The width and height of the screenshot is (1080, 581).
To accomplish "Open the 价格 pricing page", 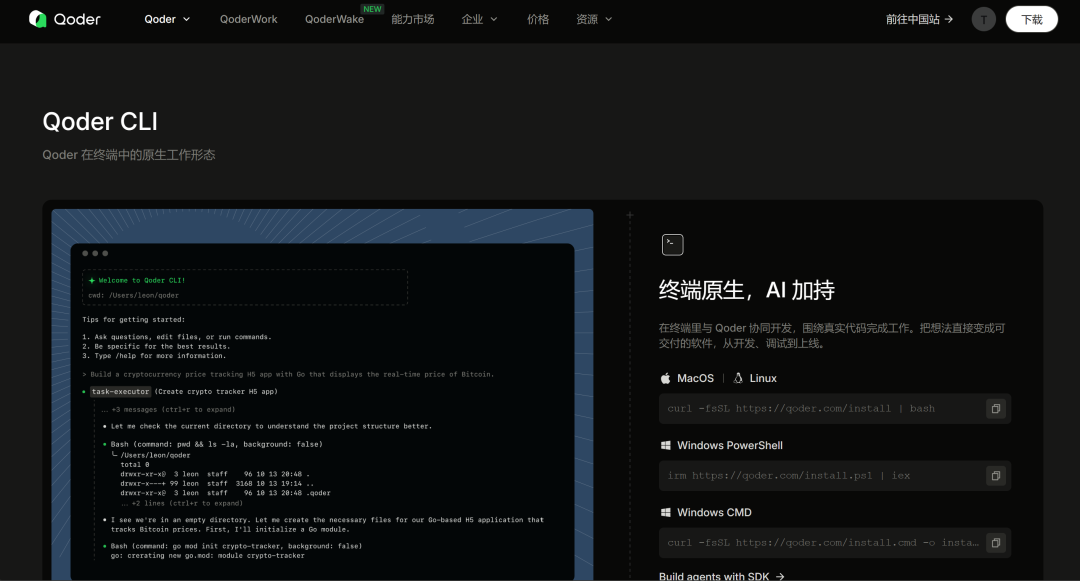I will 538,19.
